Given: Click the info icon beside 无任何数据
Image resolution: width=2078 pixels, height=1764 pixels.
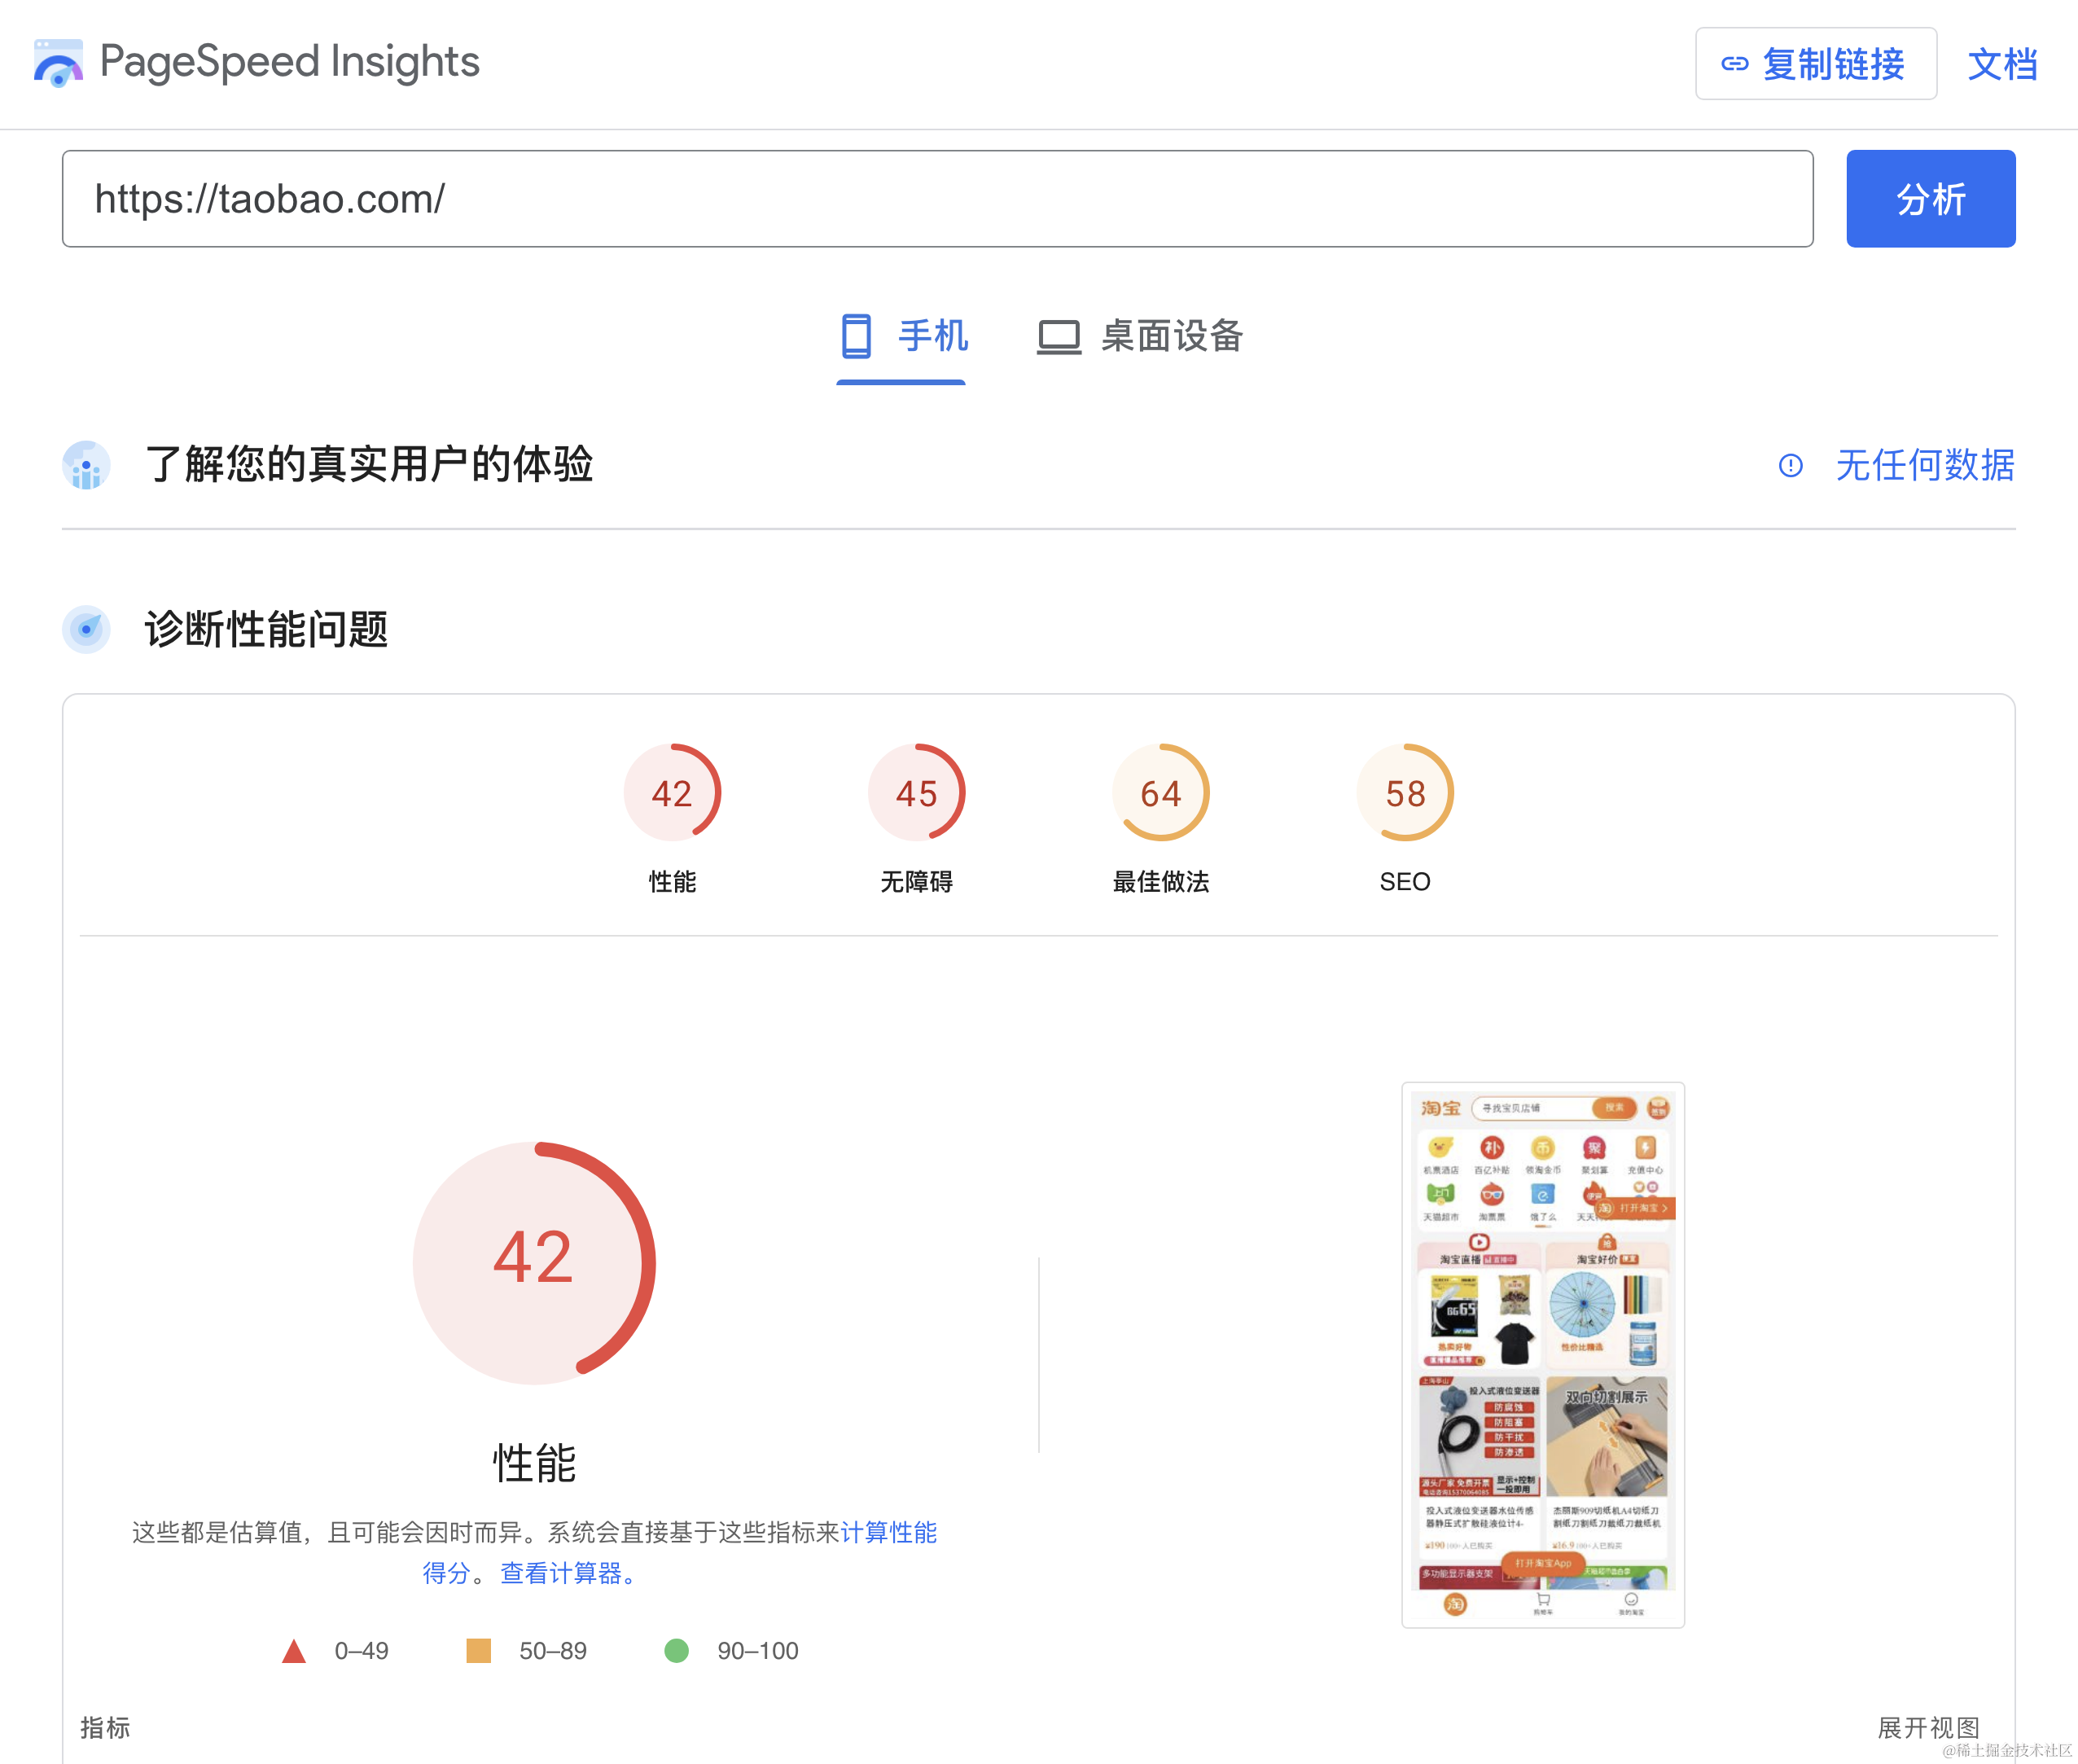Looking at the screenshot, I should [1790, 465].
